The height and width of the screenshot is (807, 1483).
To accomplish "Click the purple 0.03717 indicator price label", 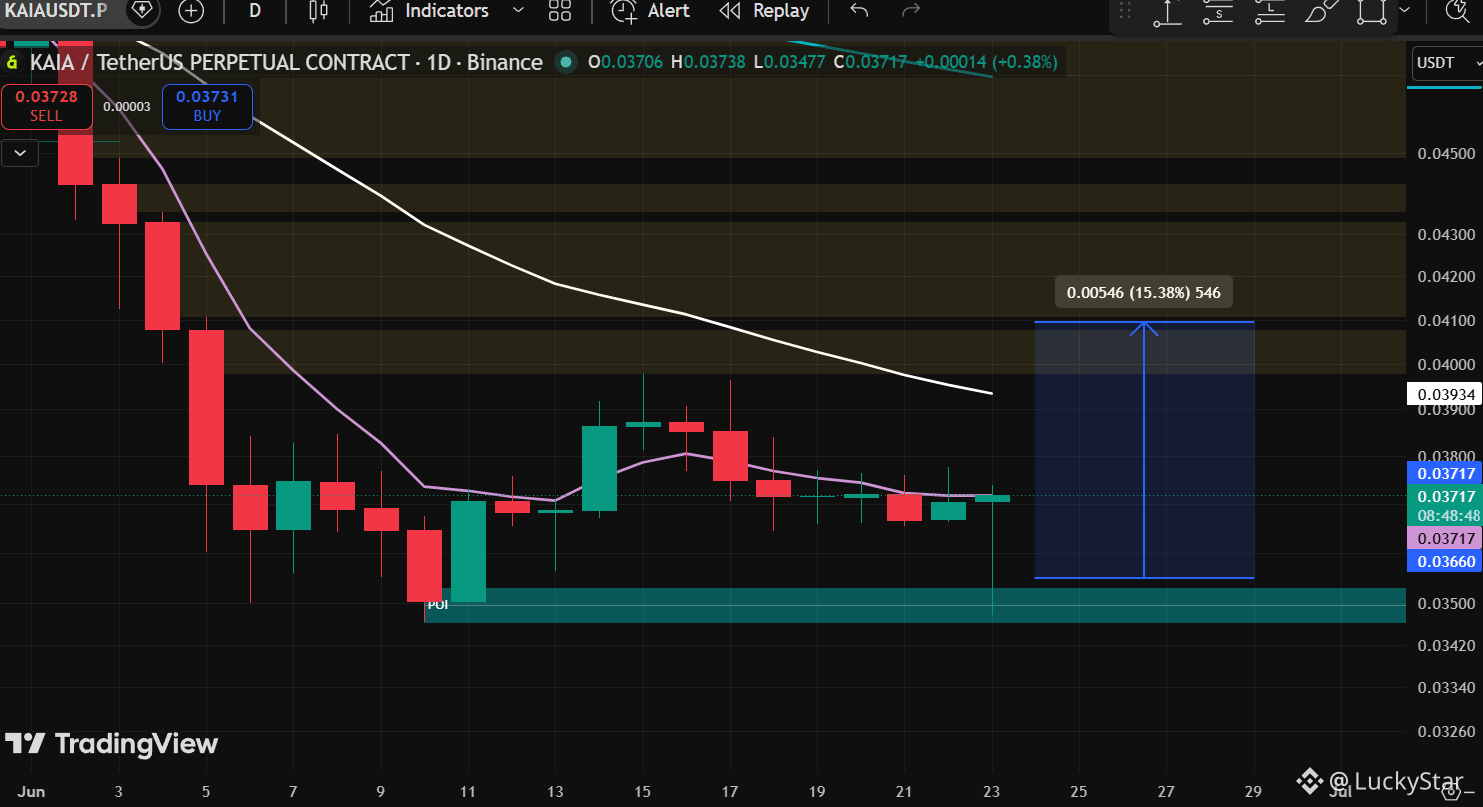I will [x=1444, y=538].
